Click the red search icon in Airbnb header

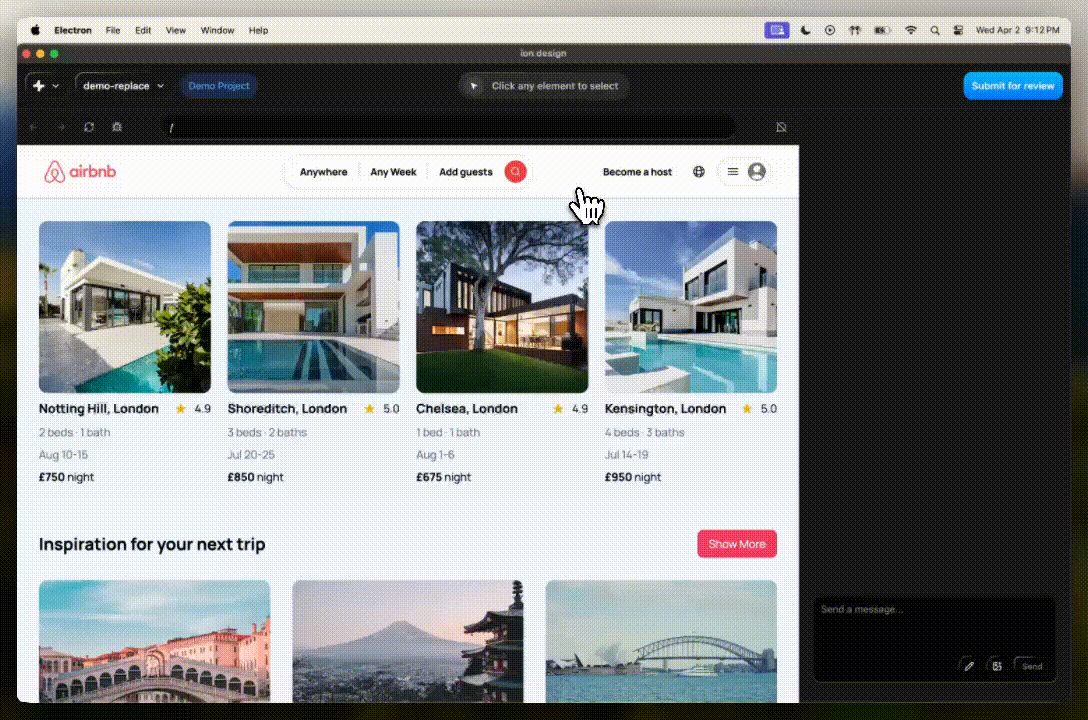[x=515, y=172]
